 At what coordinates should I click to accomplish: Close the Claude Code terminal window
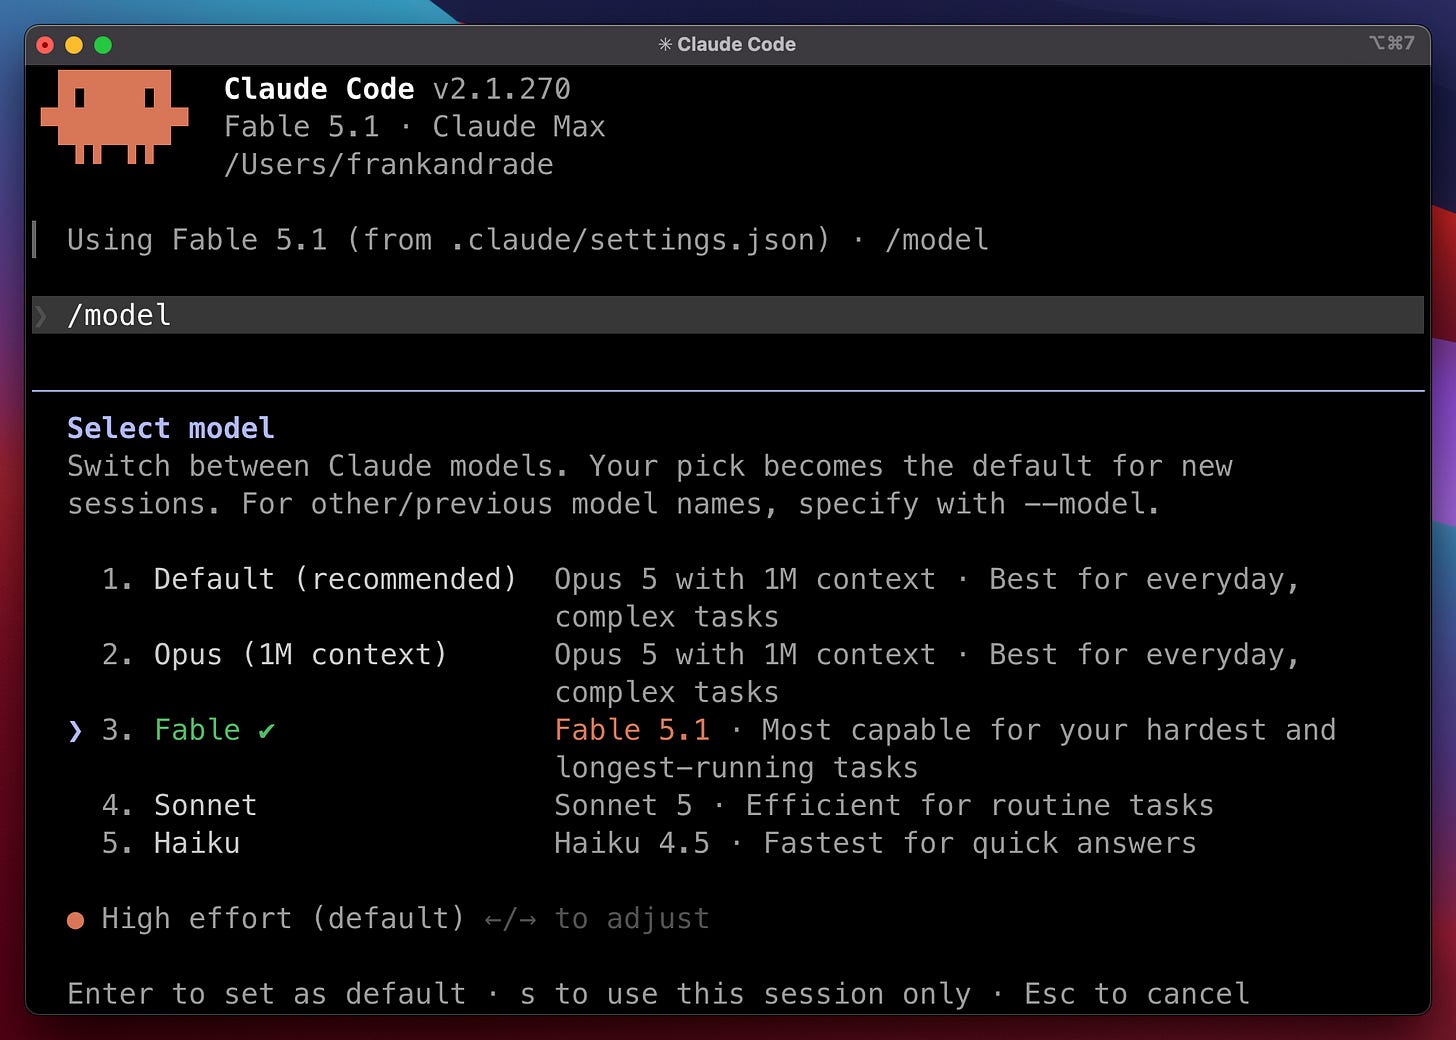(x=45, y=45)
